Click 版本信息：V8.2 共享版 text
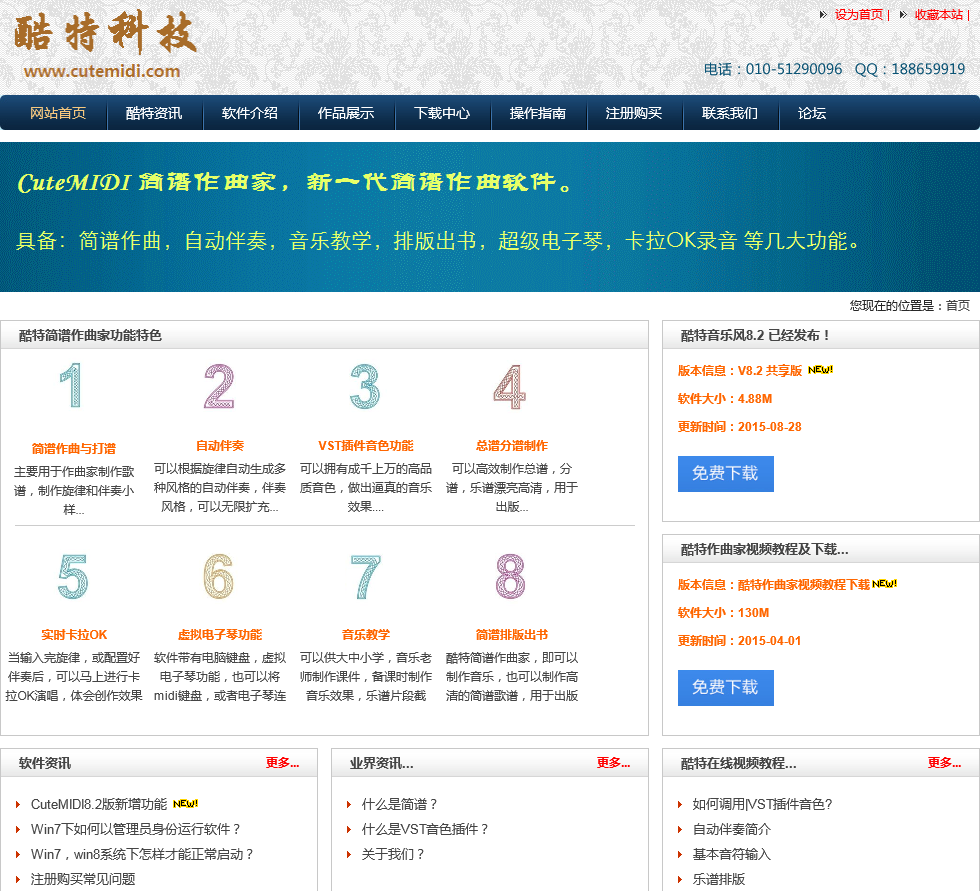980x891 pixels. click(x=740, y=371)
